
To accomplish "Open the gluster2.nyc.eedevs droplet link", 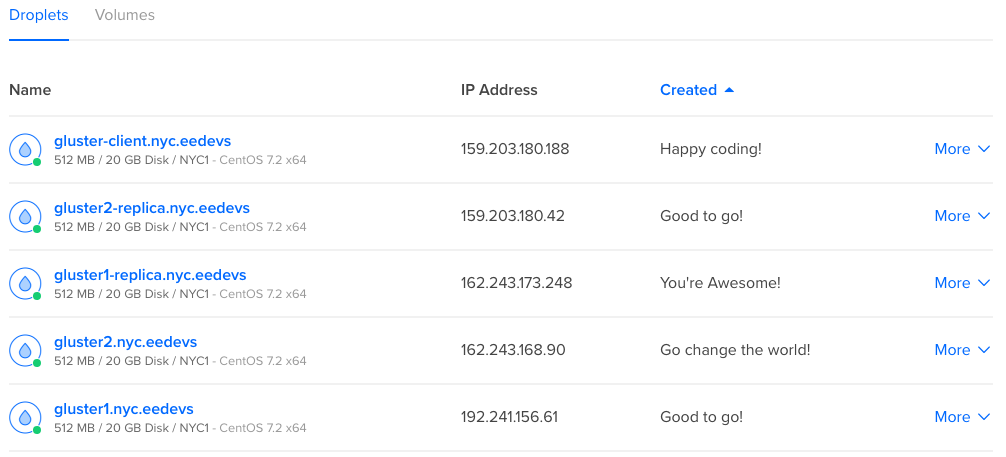I will 125,342.
